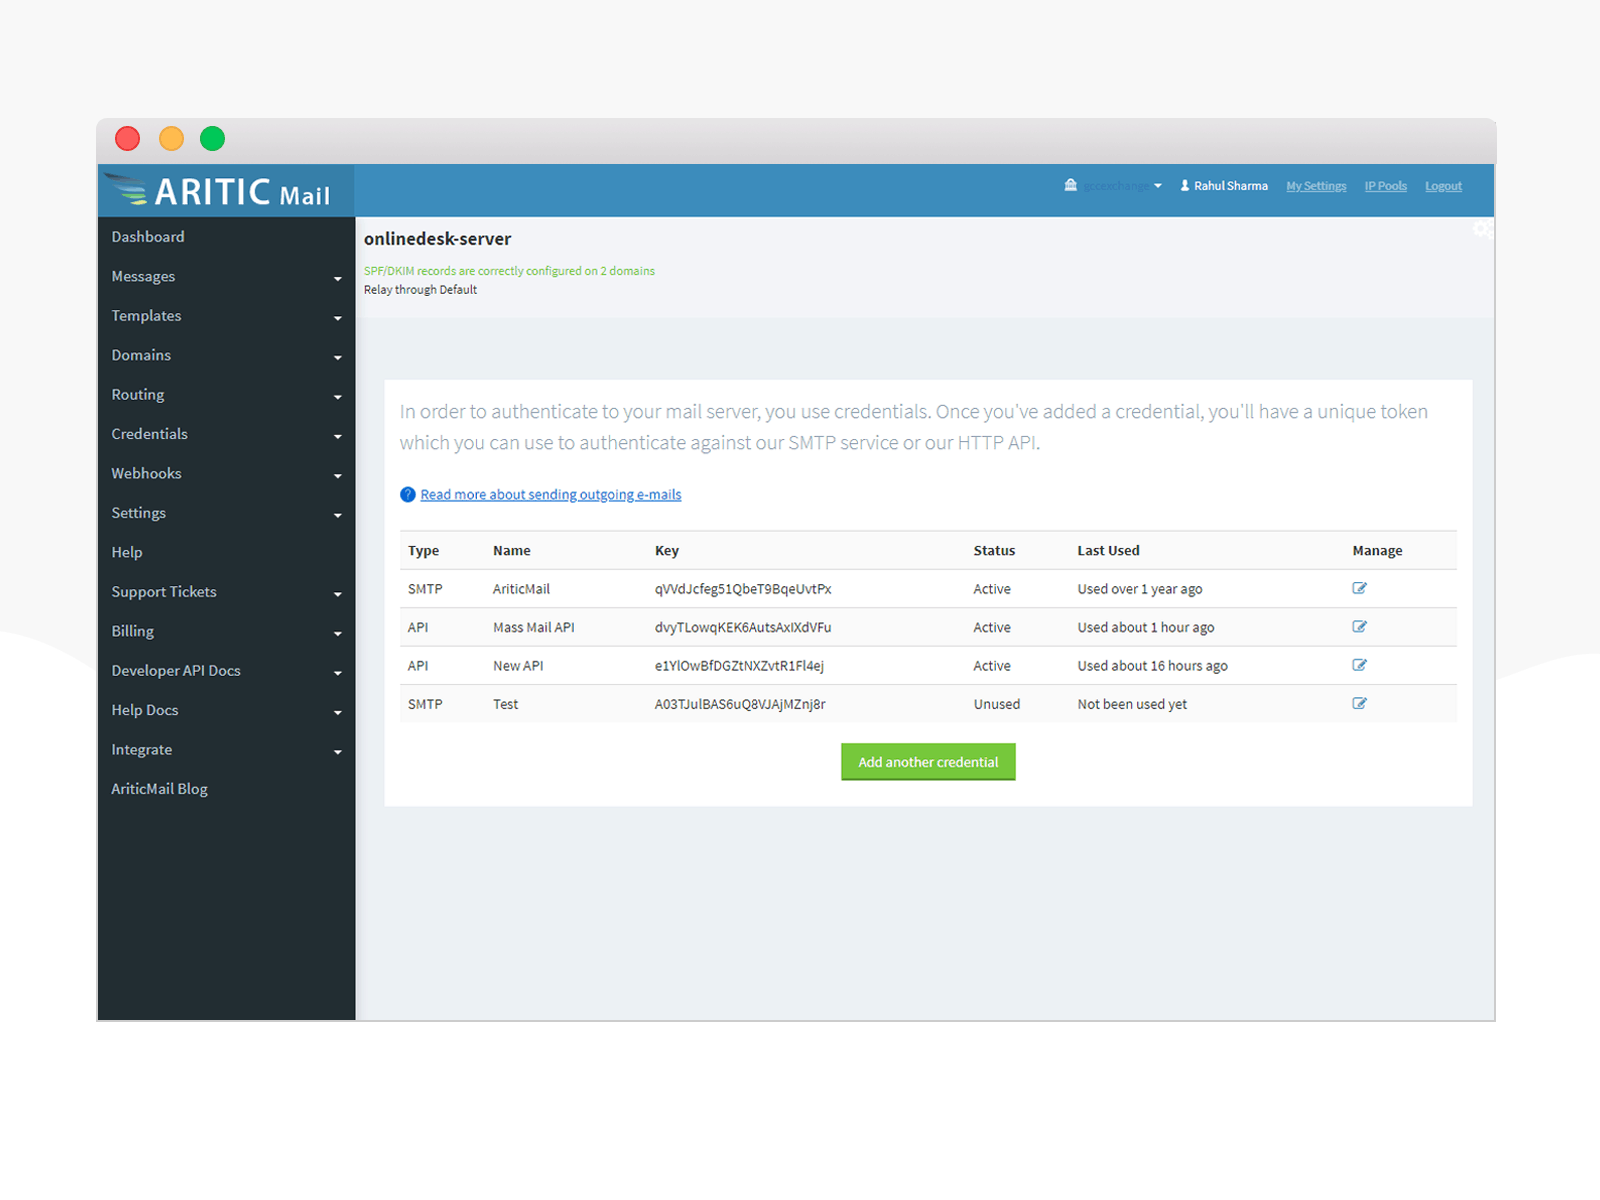Open IP Pools link
The height and width of the screenshot is (1200, 1600).
pyautogui.click(x=1385, y=186)
